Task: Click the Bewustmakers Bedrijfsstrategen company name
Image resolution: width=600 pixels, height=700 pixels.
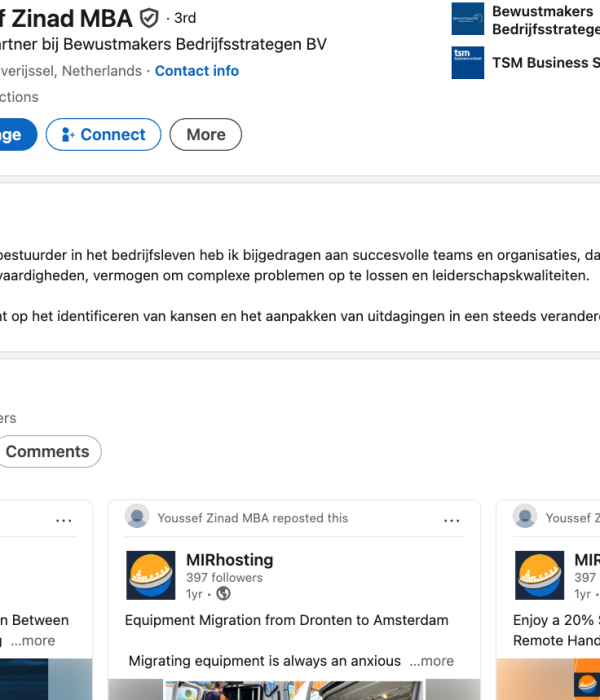Action: pos(545,20)
